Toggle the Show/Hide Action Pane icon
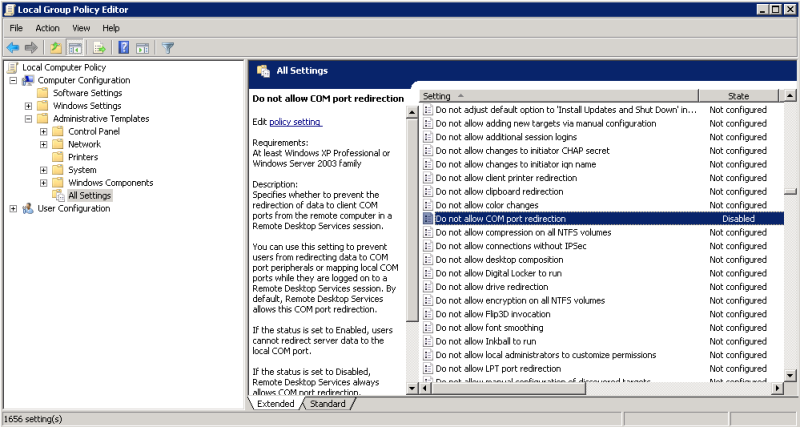This screenshot has height=427, width=800. 143,47
